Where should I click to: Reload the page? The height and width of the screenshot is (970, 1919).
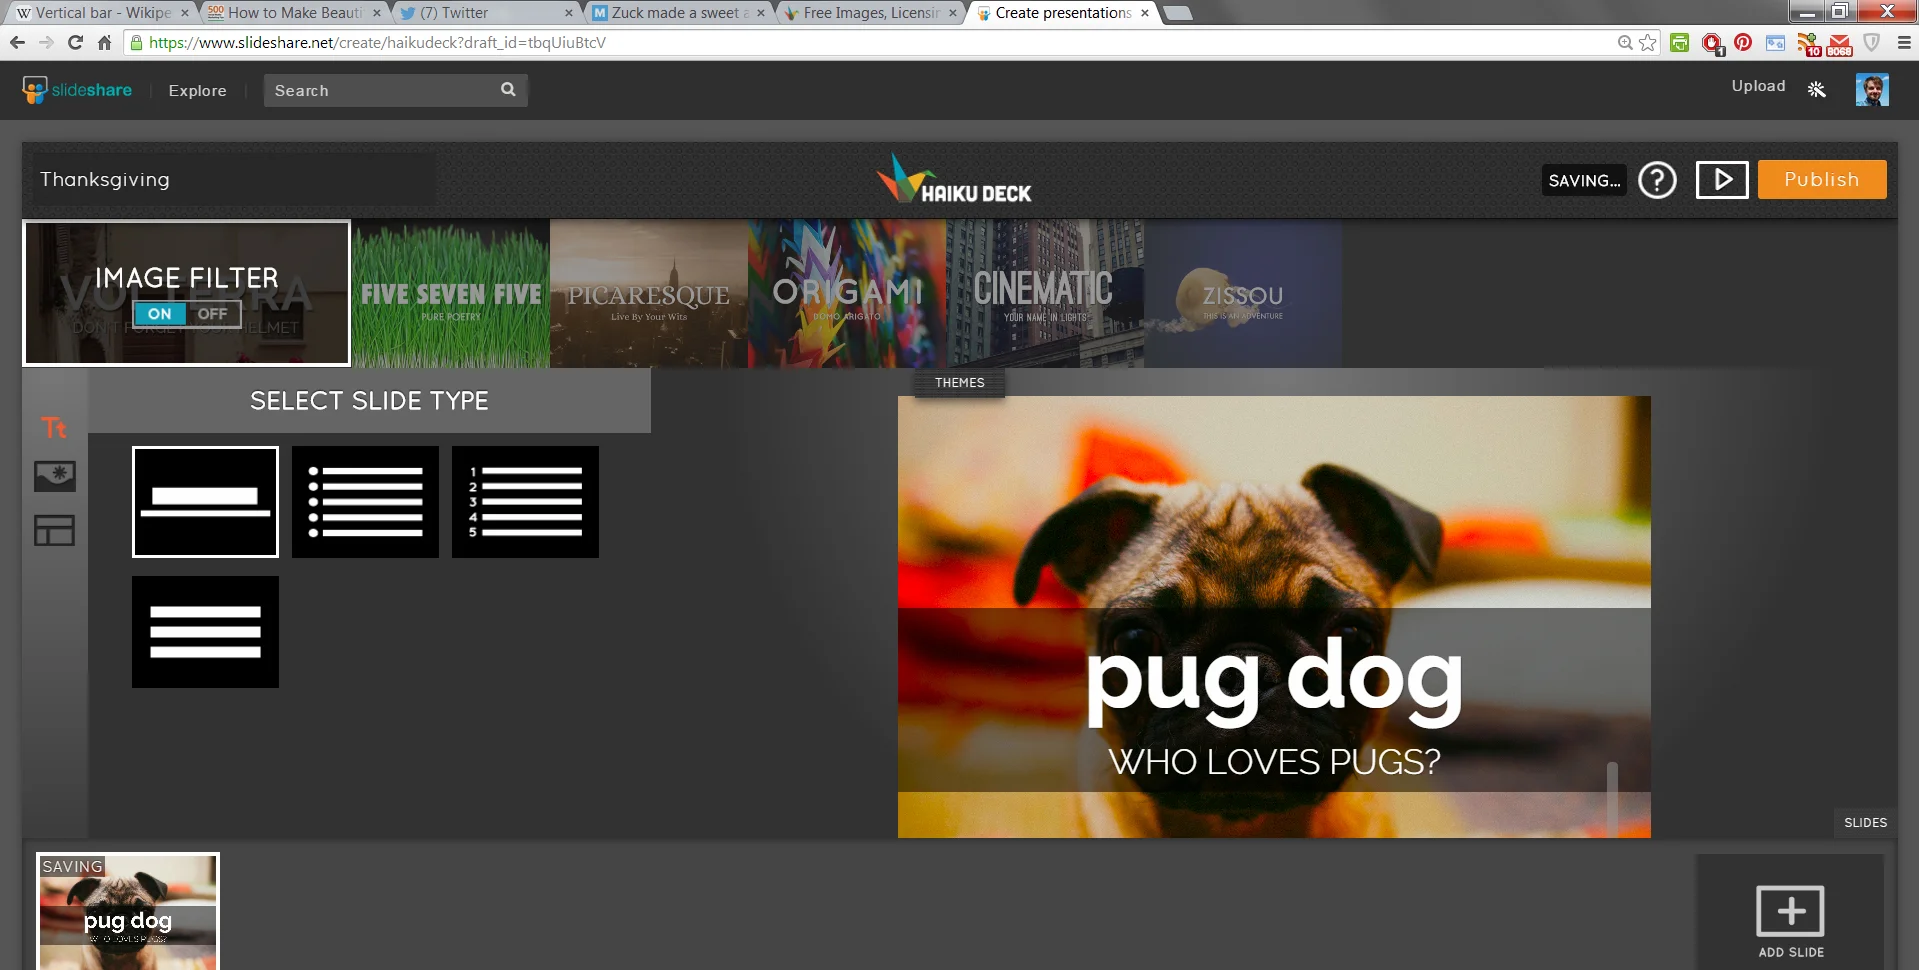tap(75, 42)
